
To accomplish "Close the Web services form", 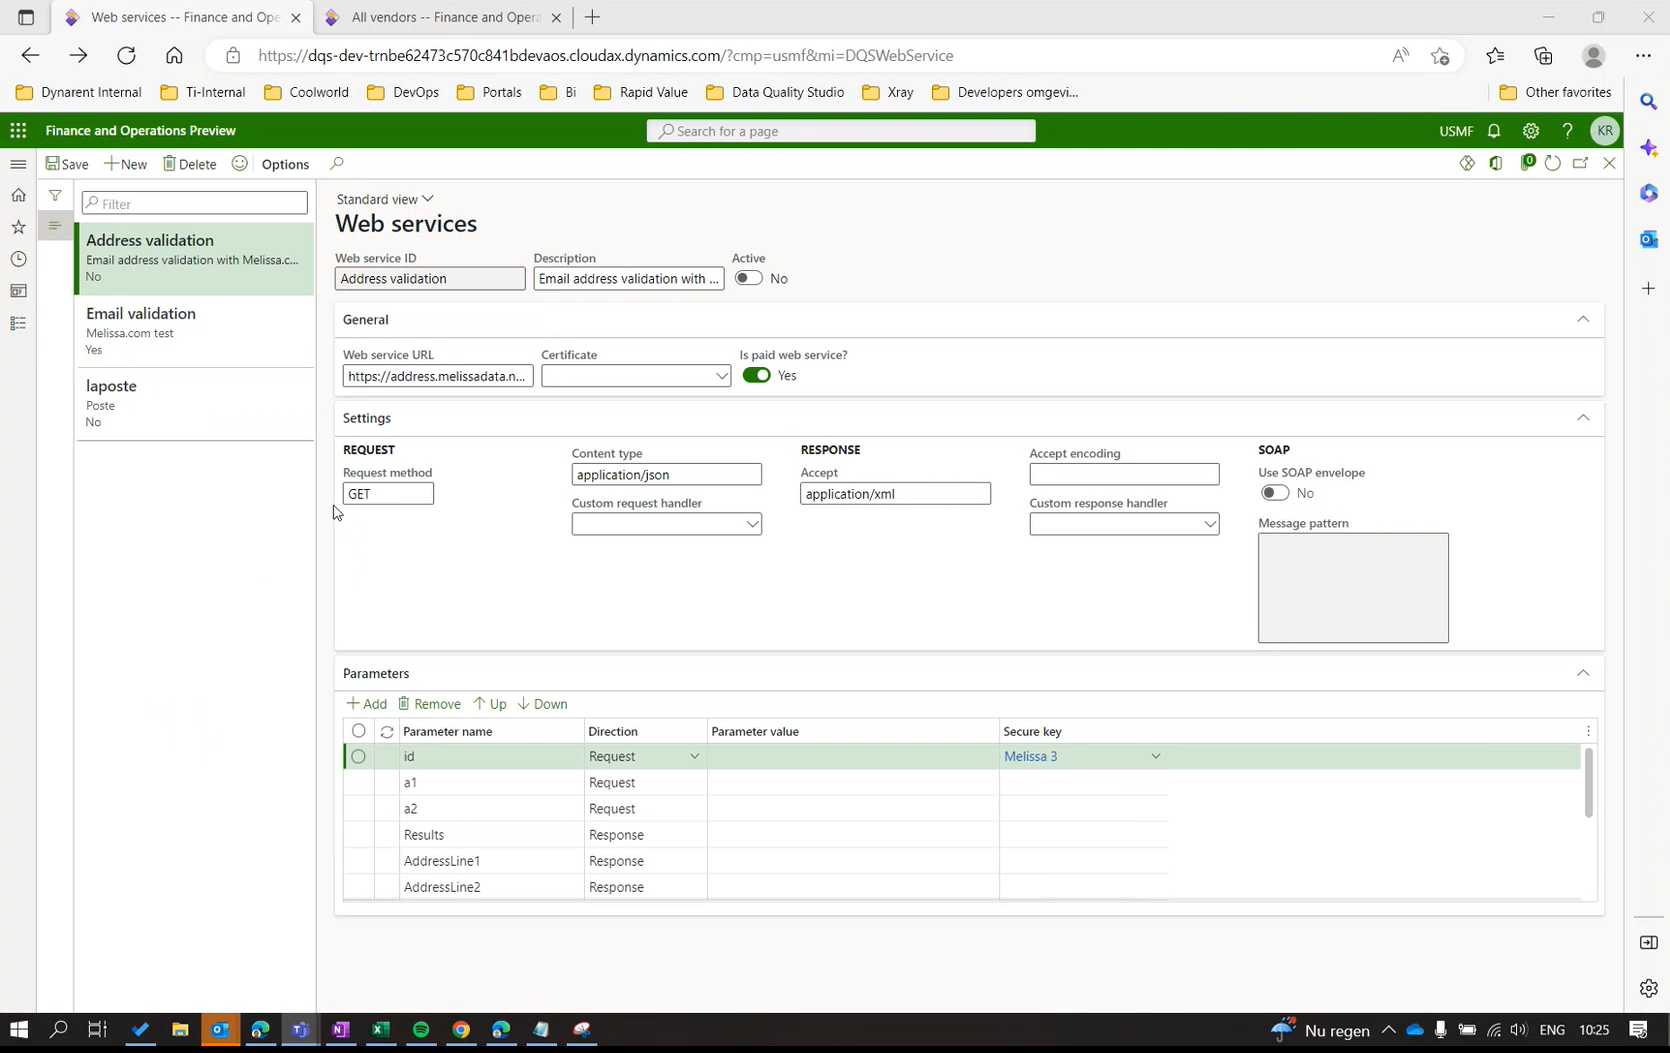I will click(x=1610, y=163).
